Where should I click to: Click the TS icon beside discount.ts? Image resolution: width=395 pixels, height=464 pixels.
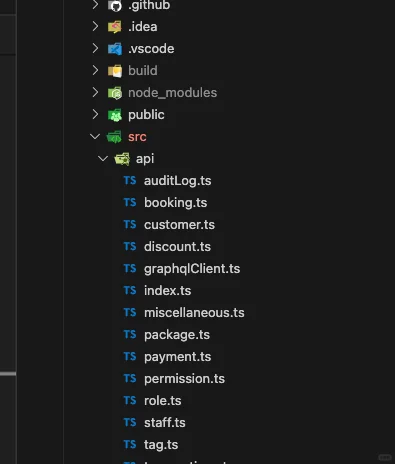pyautogui.click(x=130, y=246)
